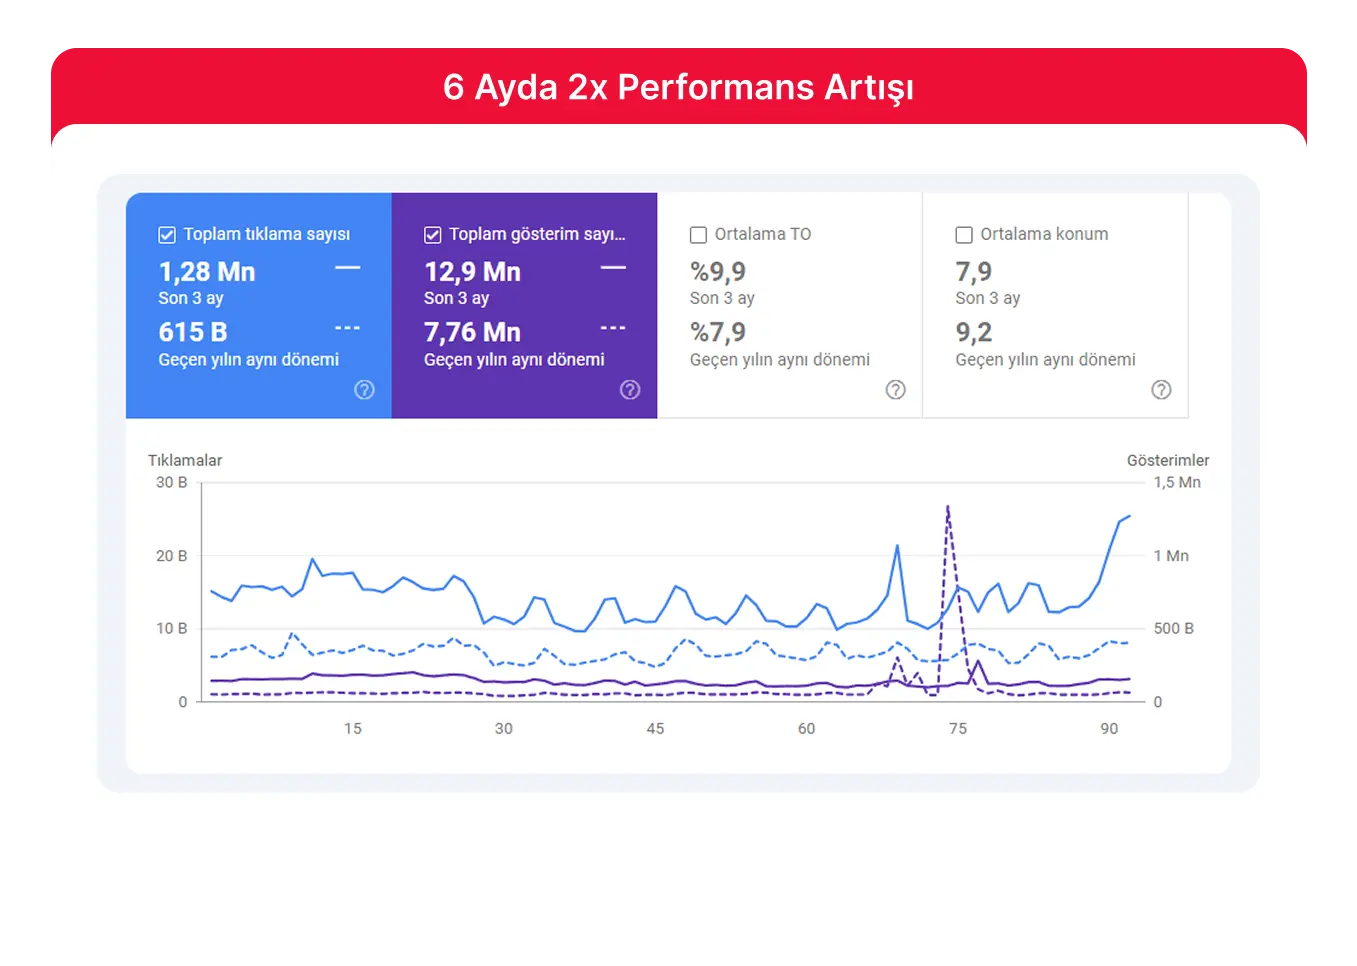Click the dashed legend on gösterim card
Screen dimensions: 1357x966
click(612, 327)
